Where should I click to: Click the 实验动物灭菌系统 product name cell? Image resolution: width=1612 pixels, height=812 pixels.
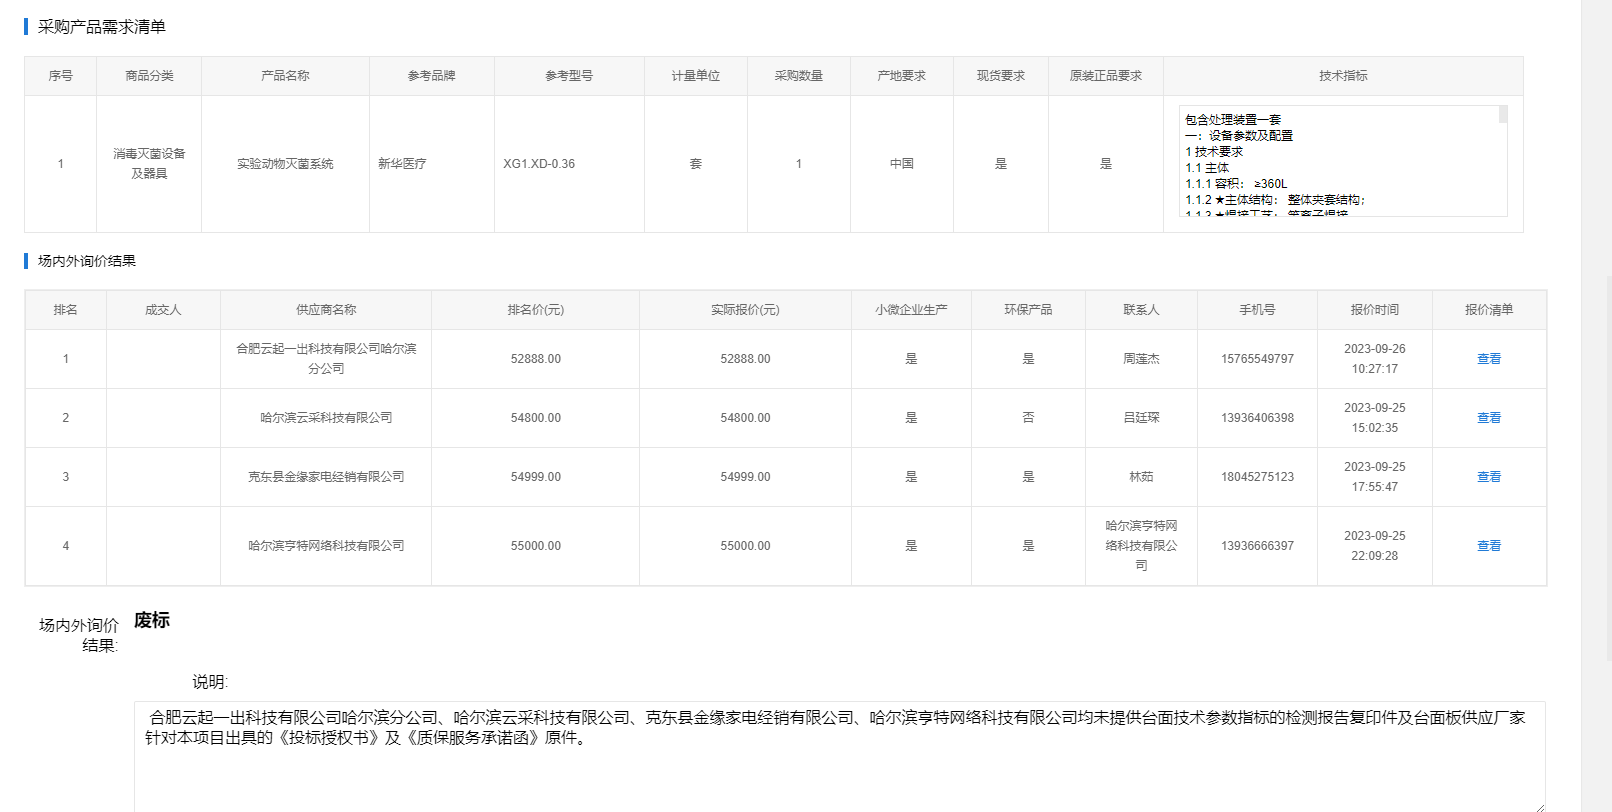(x=285, y=164)
